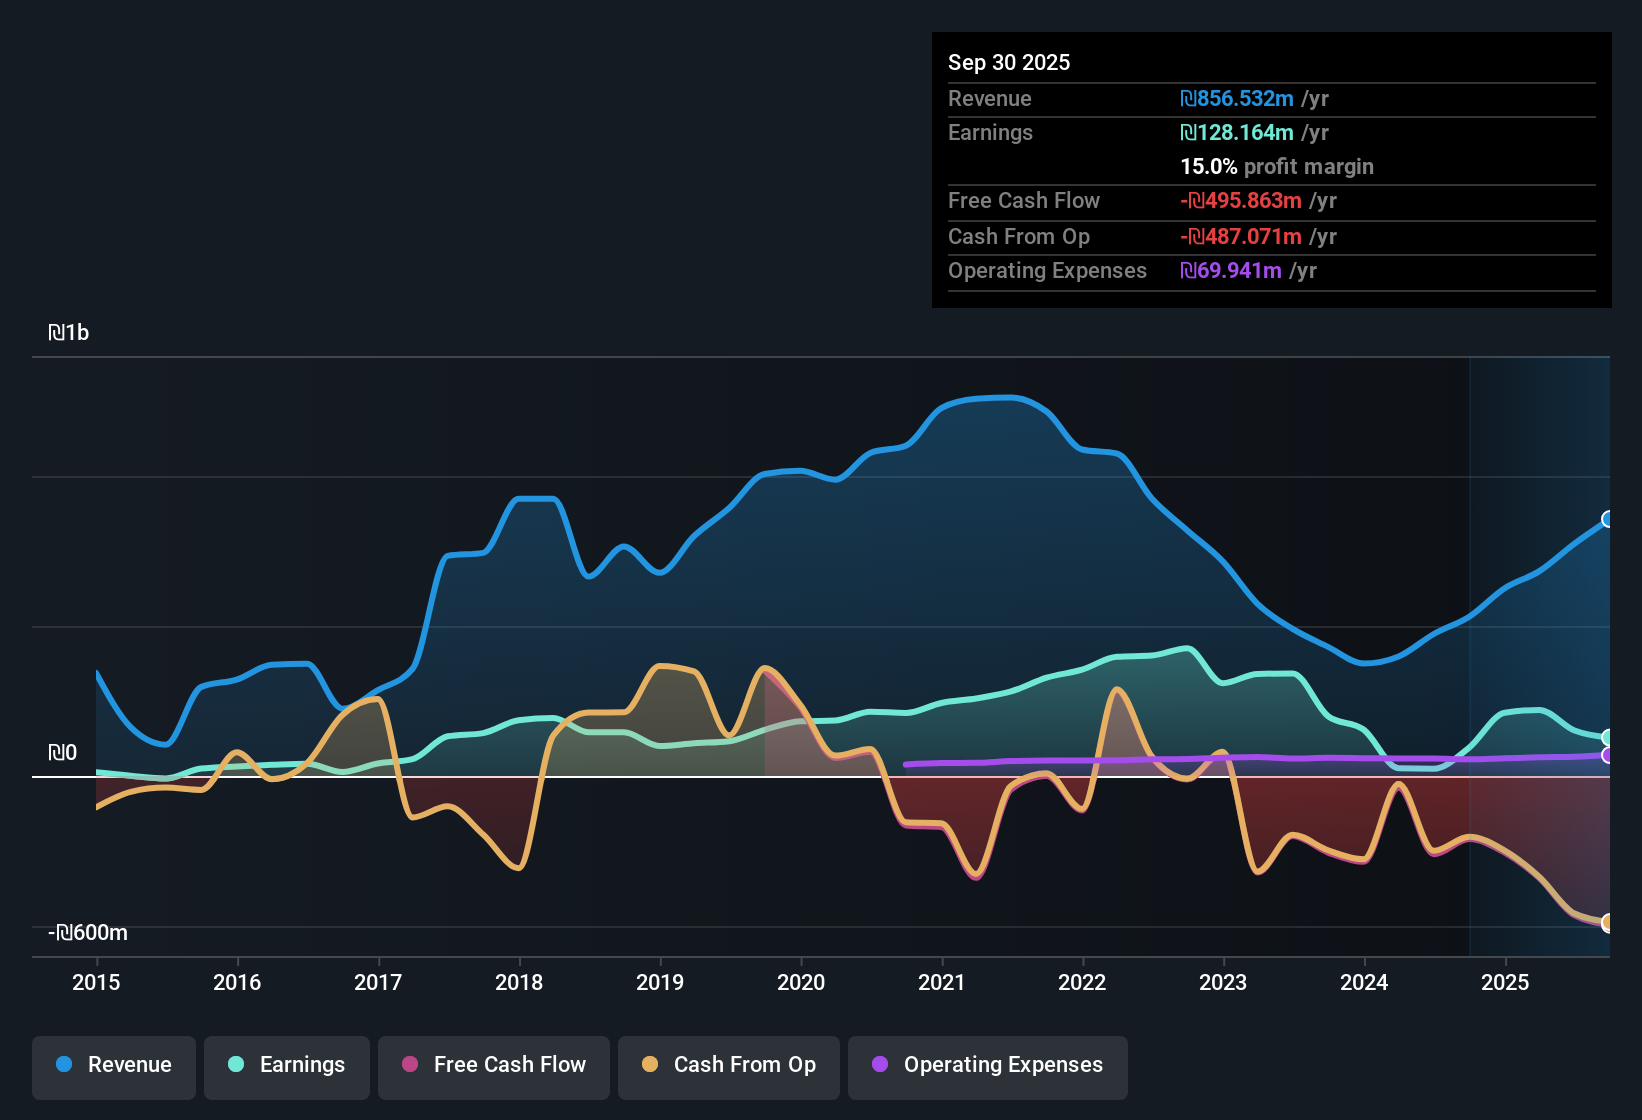Click the purple Operating Expenses legend dot

coord(879,1065)
